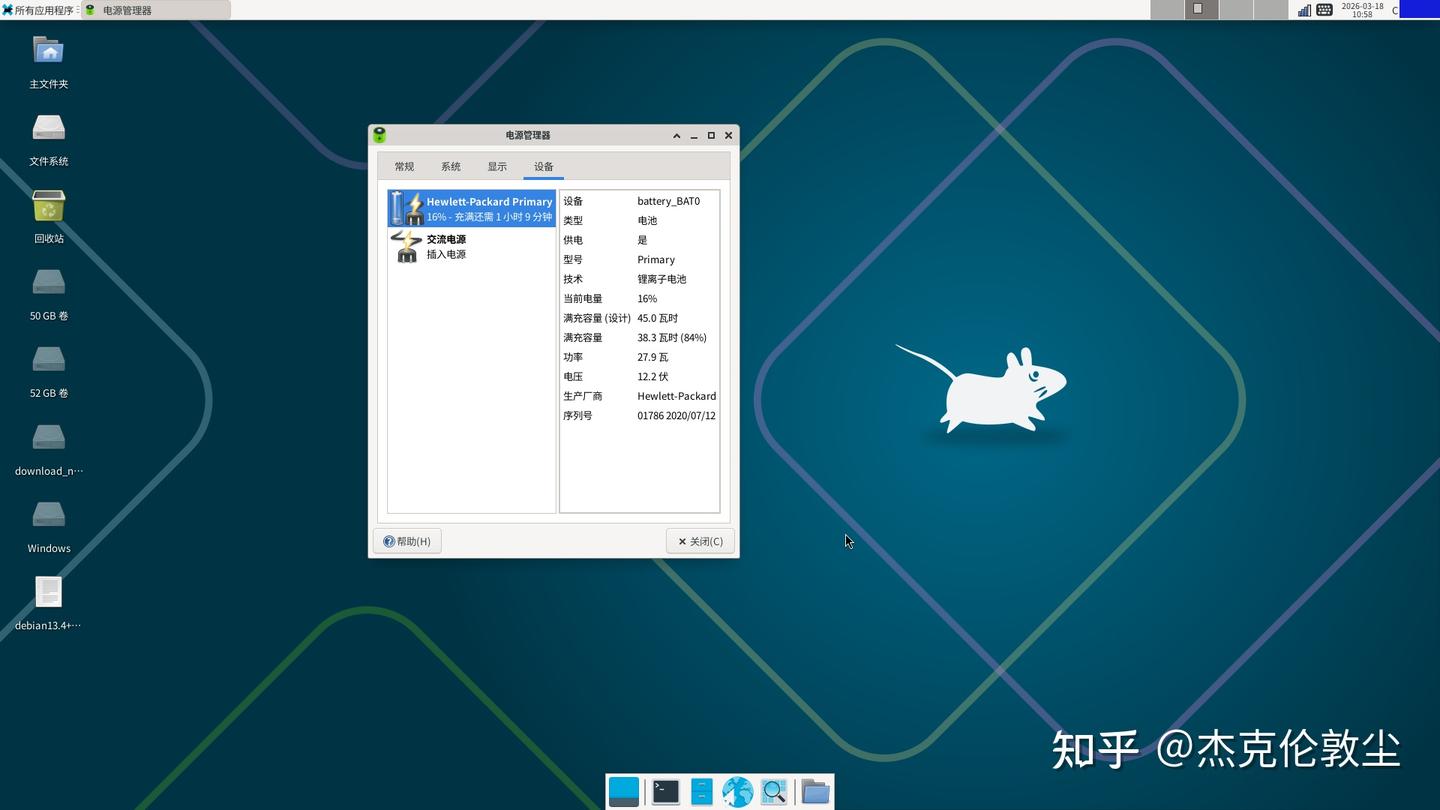The height and width of the screenshot is (810, 1440).
Task: Roll up the power manager window with the arrow button
Action: pos(677,136)
